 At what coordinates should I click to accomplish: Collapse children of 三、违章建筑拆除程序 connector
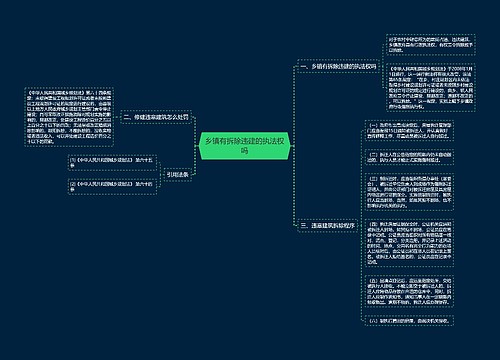click(360, 225)
